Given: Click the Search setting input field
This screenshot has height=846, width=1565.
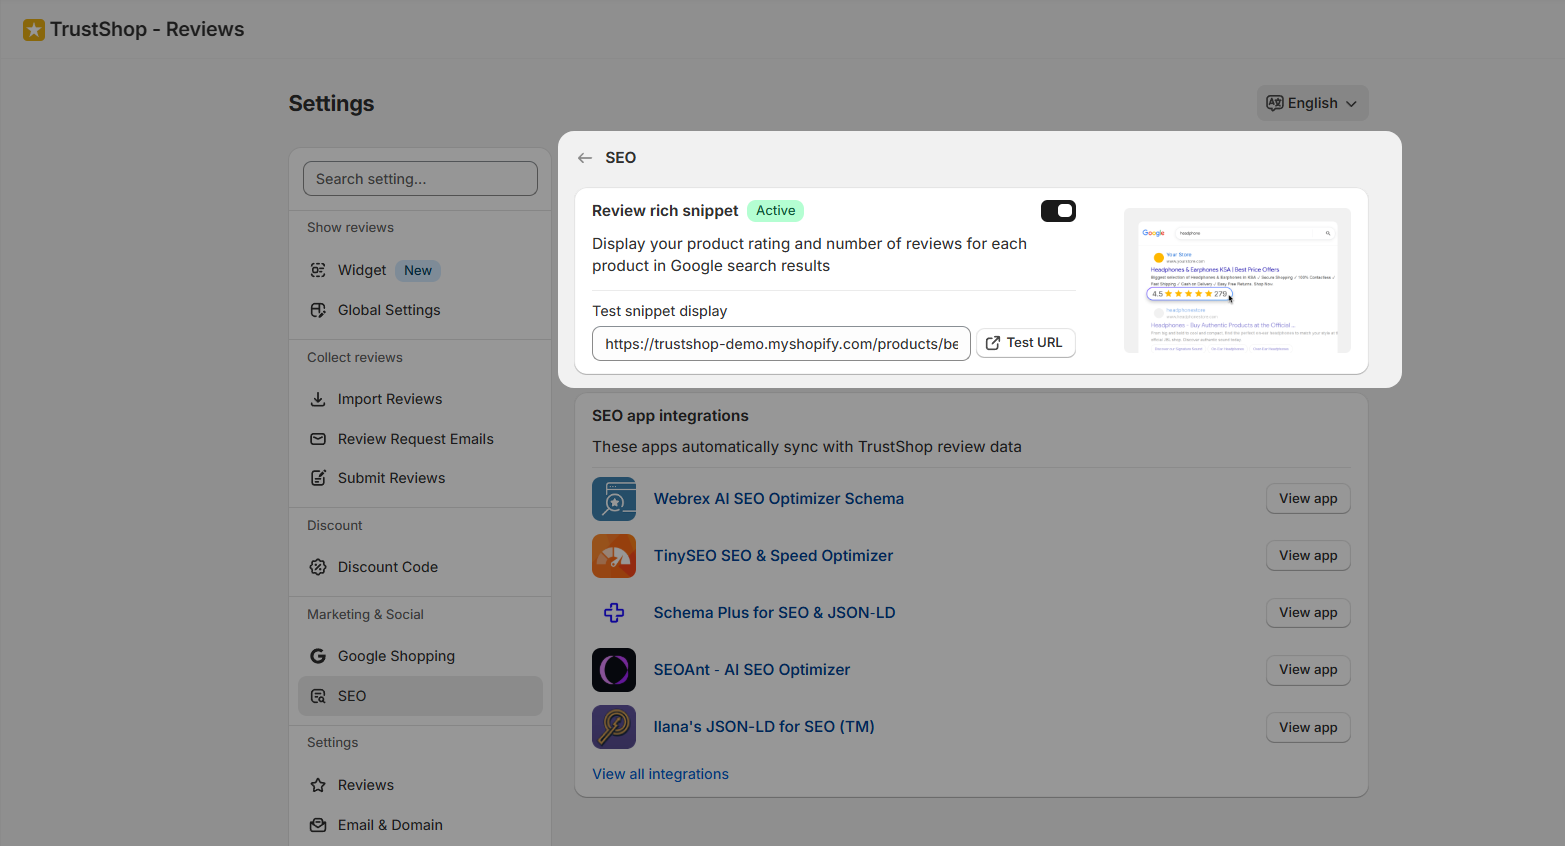Looking at the screenshot, I should tap(420, 179).
